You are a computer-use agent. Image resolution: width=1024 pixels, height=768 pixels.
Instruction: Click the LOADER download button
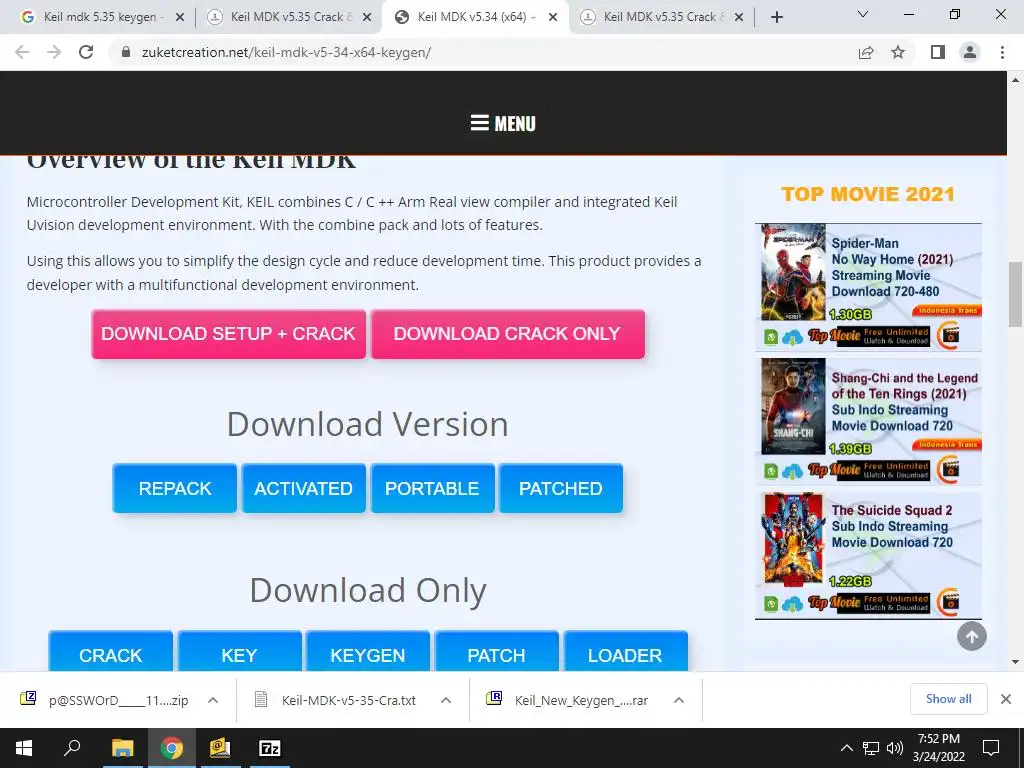coord(626,651)
